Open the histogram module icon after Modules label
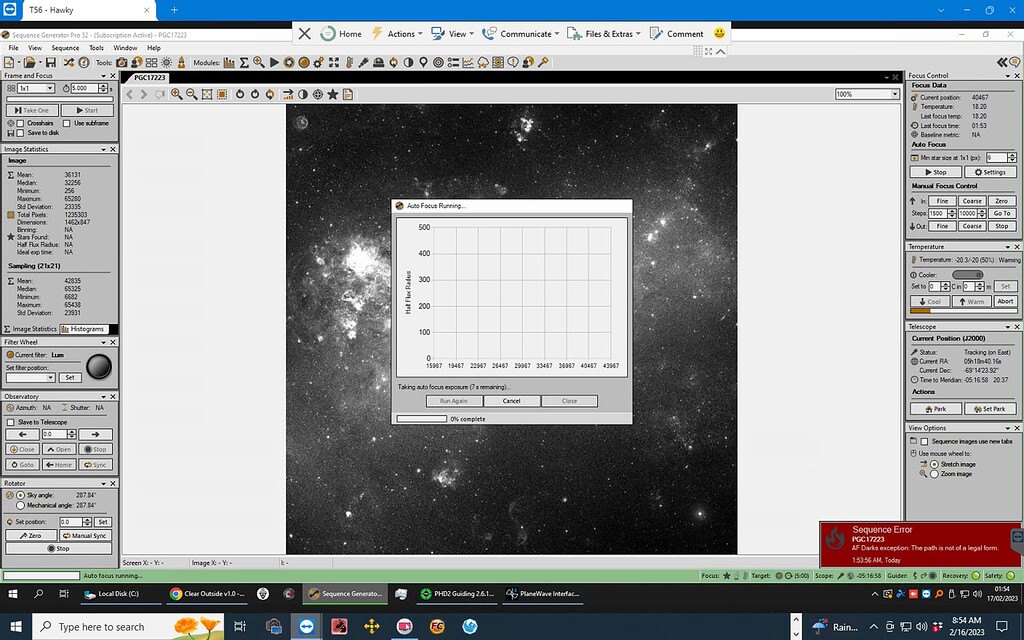Screen dimensions: 1024x640 coord(229,63)
